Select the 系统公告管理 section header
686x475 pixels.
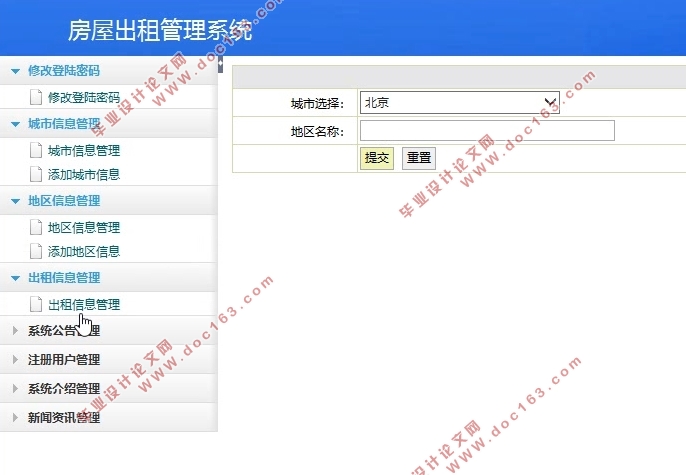pyautogui.click(x=108, y=331)
